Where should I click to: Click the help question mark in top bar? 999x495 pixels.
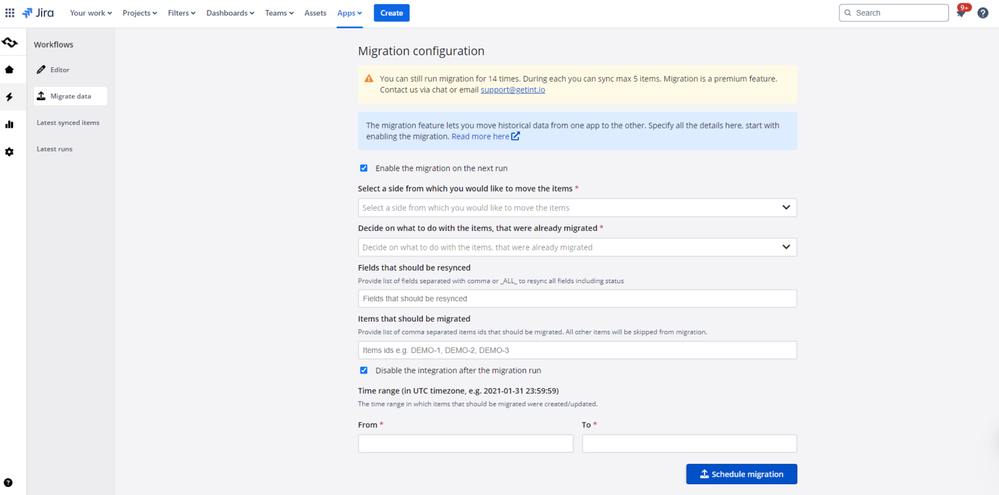click(x=982, y=13)
